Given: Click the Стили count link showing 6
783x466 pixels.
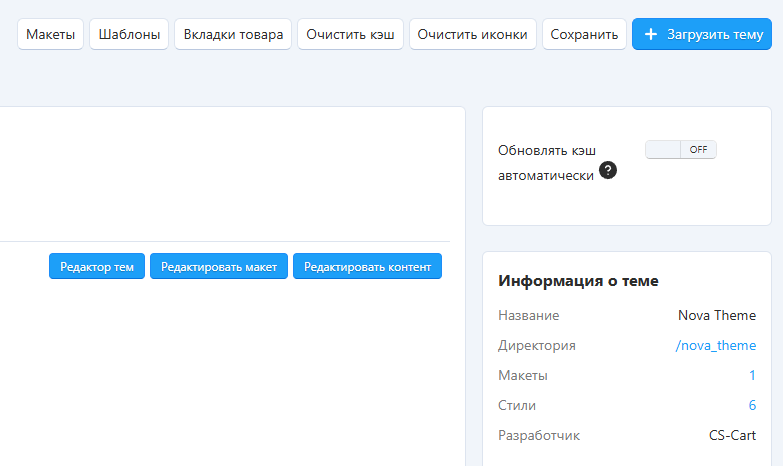Looking at the screenshot, I should [x=752, y=405].
